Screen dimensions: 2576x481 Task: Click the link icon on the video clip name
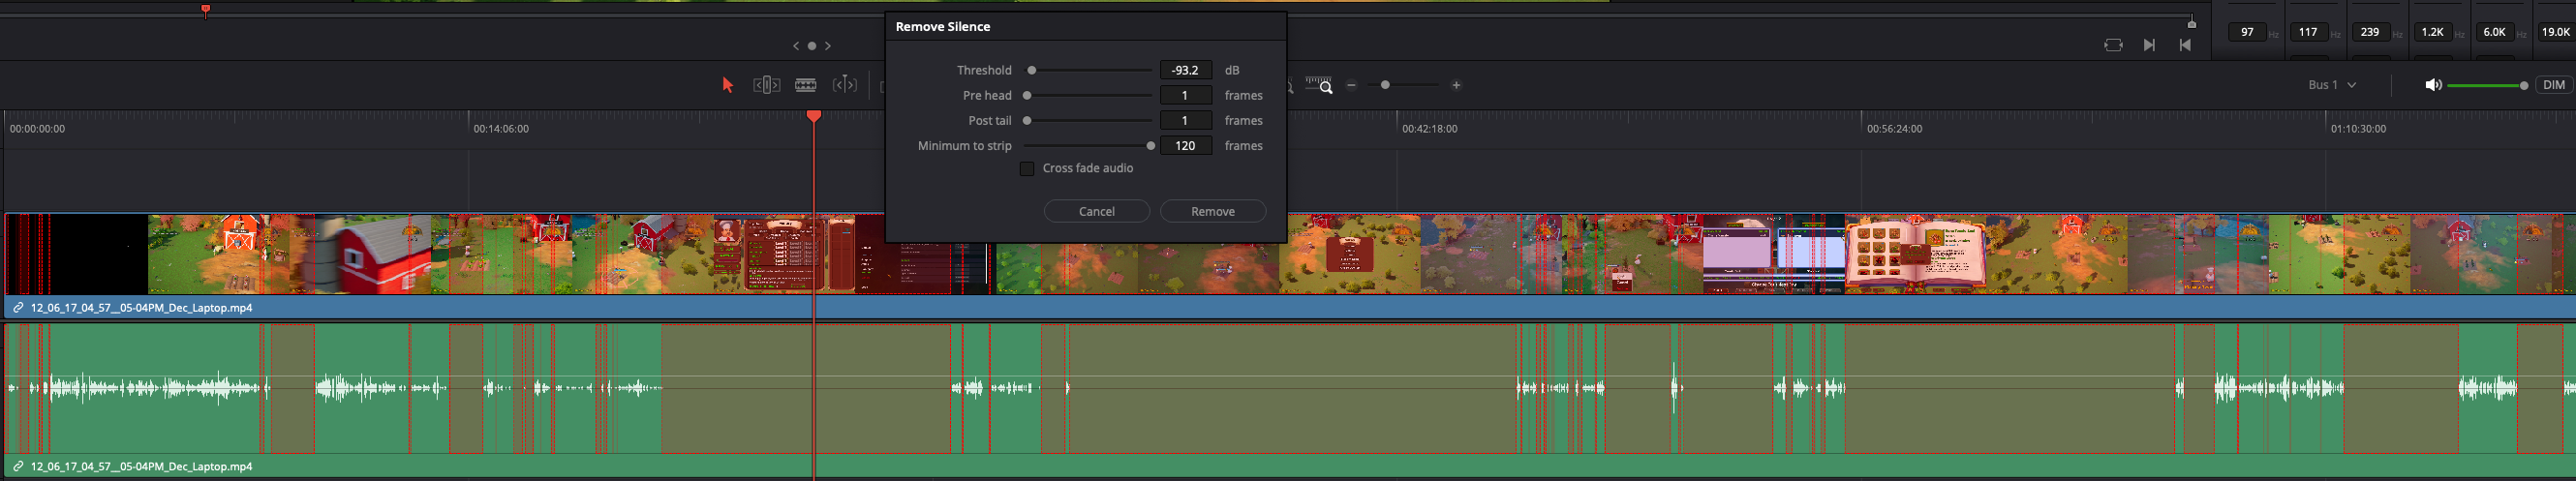click(18, 308)
